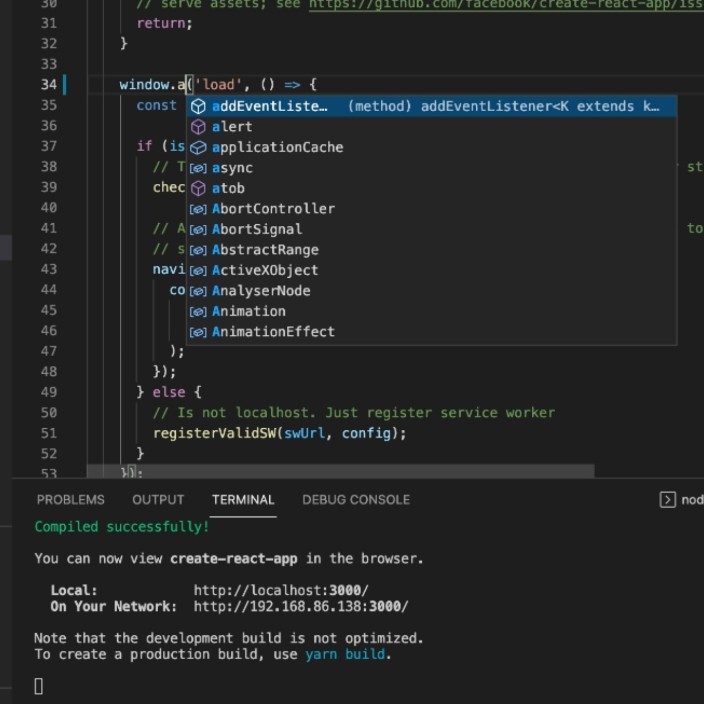This screenshot has width=704, height=704.
Task: Click the method icon beside addEventListener suggestion
Action: coord(198,106)
